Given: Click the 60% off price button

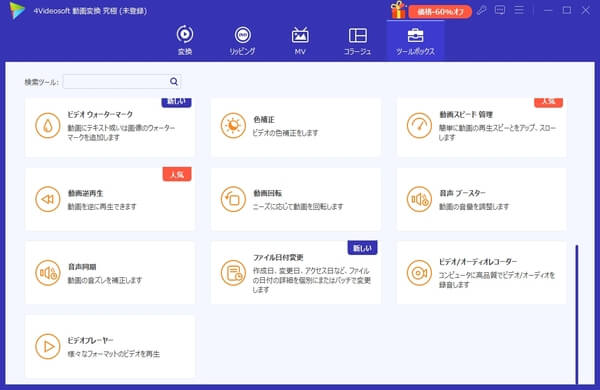Looking at the screenshot, I should [x=440, y=12].
